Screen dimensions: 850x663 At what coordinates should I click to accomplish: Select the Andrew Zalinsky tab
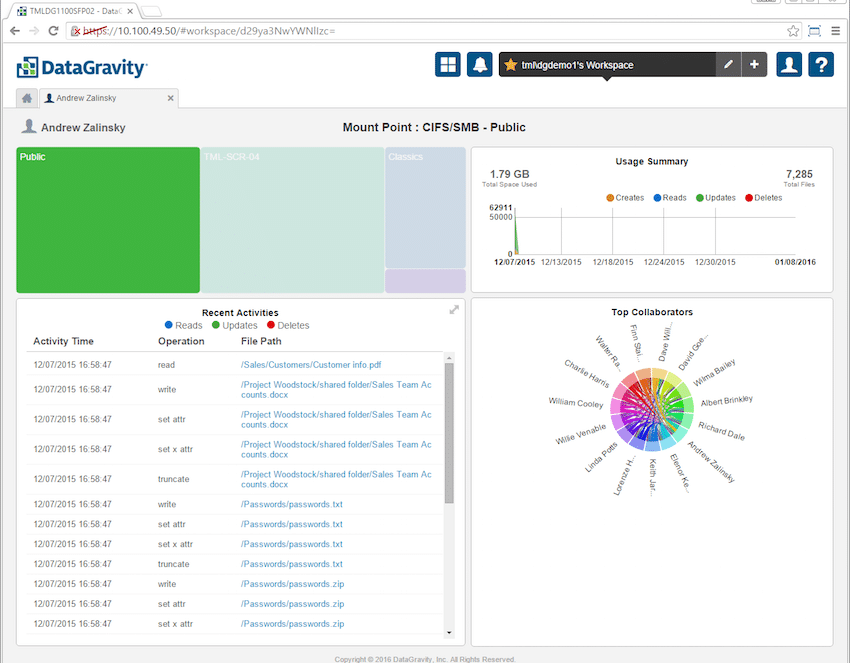pos(108,98)
